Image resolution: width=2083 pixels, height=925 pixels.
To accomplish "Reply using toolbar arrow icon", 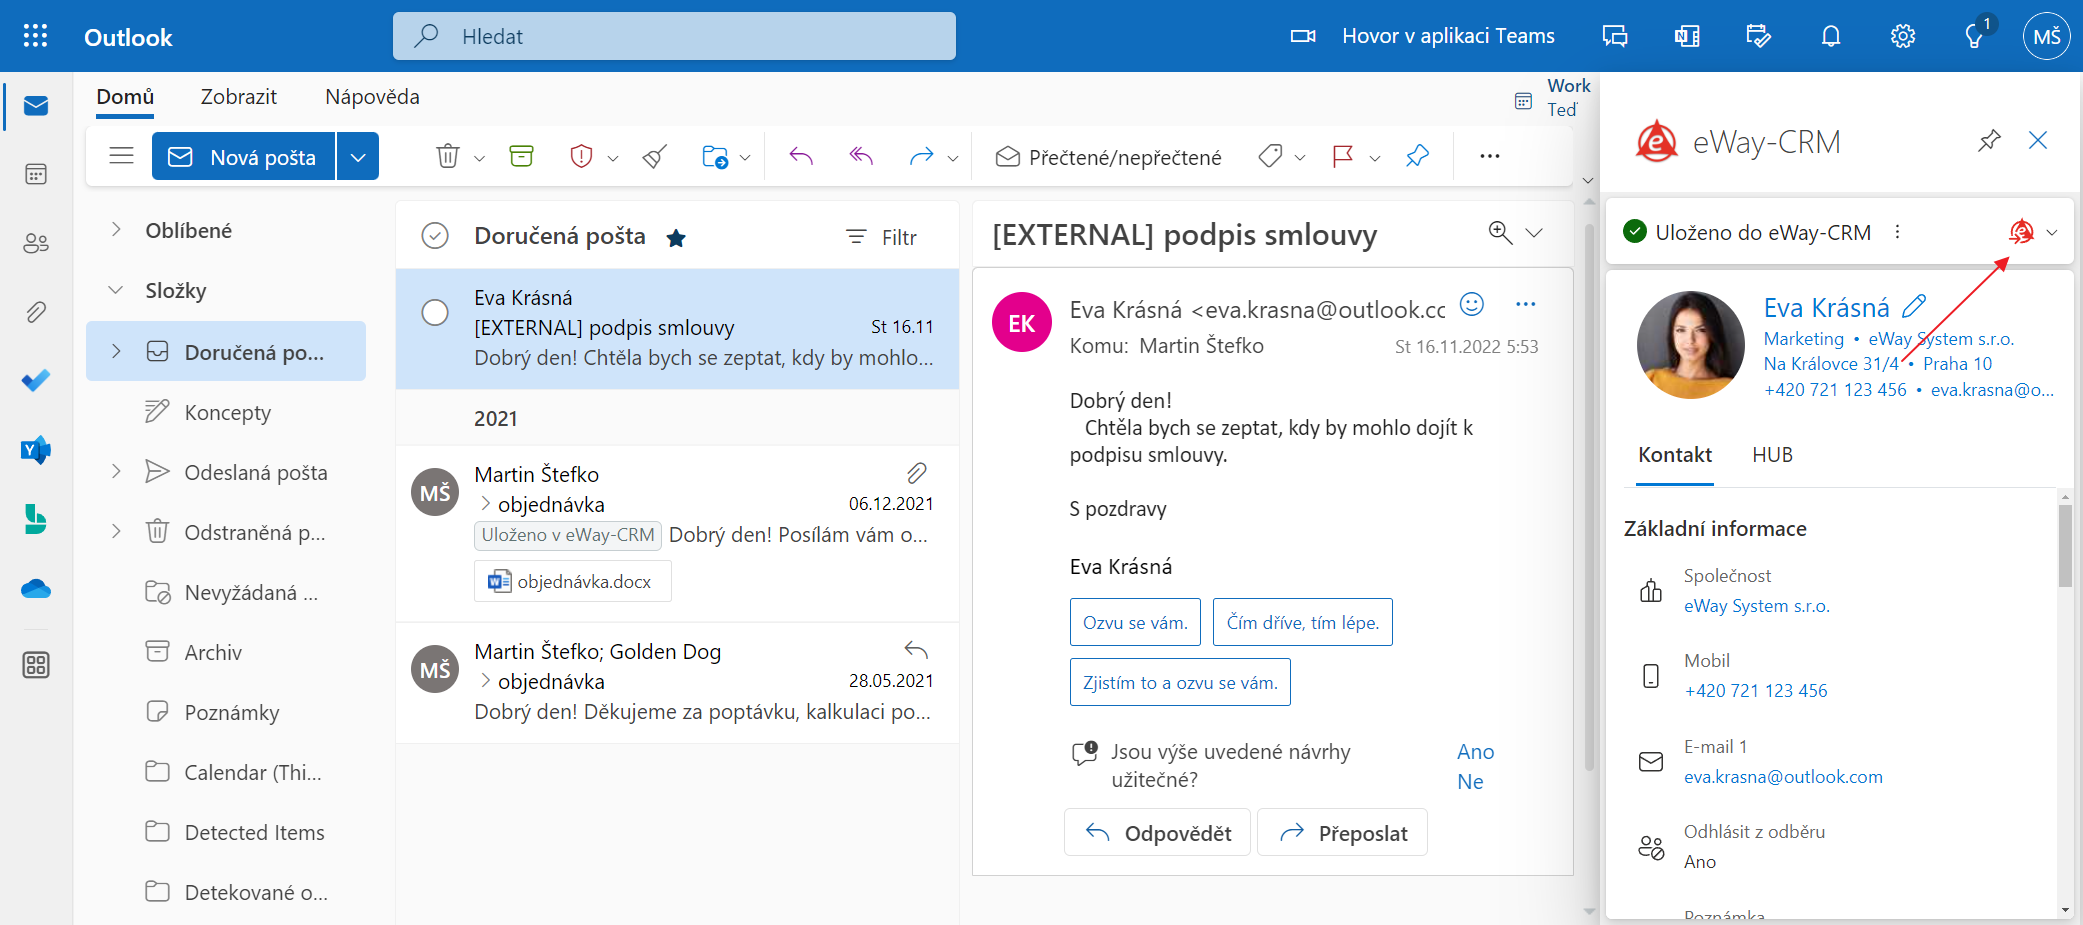I will [801, 156].
